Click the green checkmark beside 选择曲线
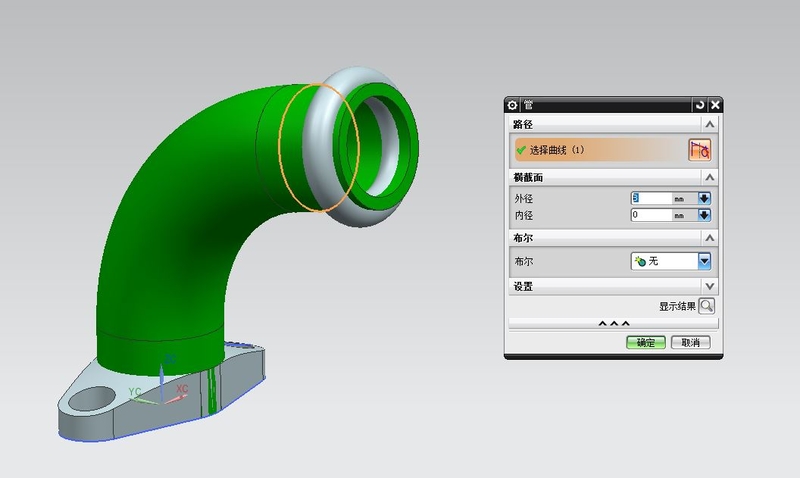Screen dimensions: 800x478 coord(520,150)
